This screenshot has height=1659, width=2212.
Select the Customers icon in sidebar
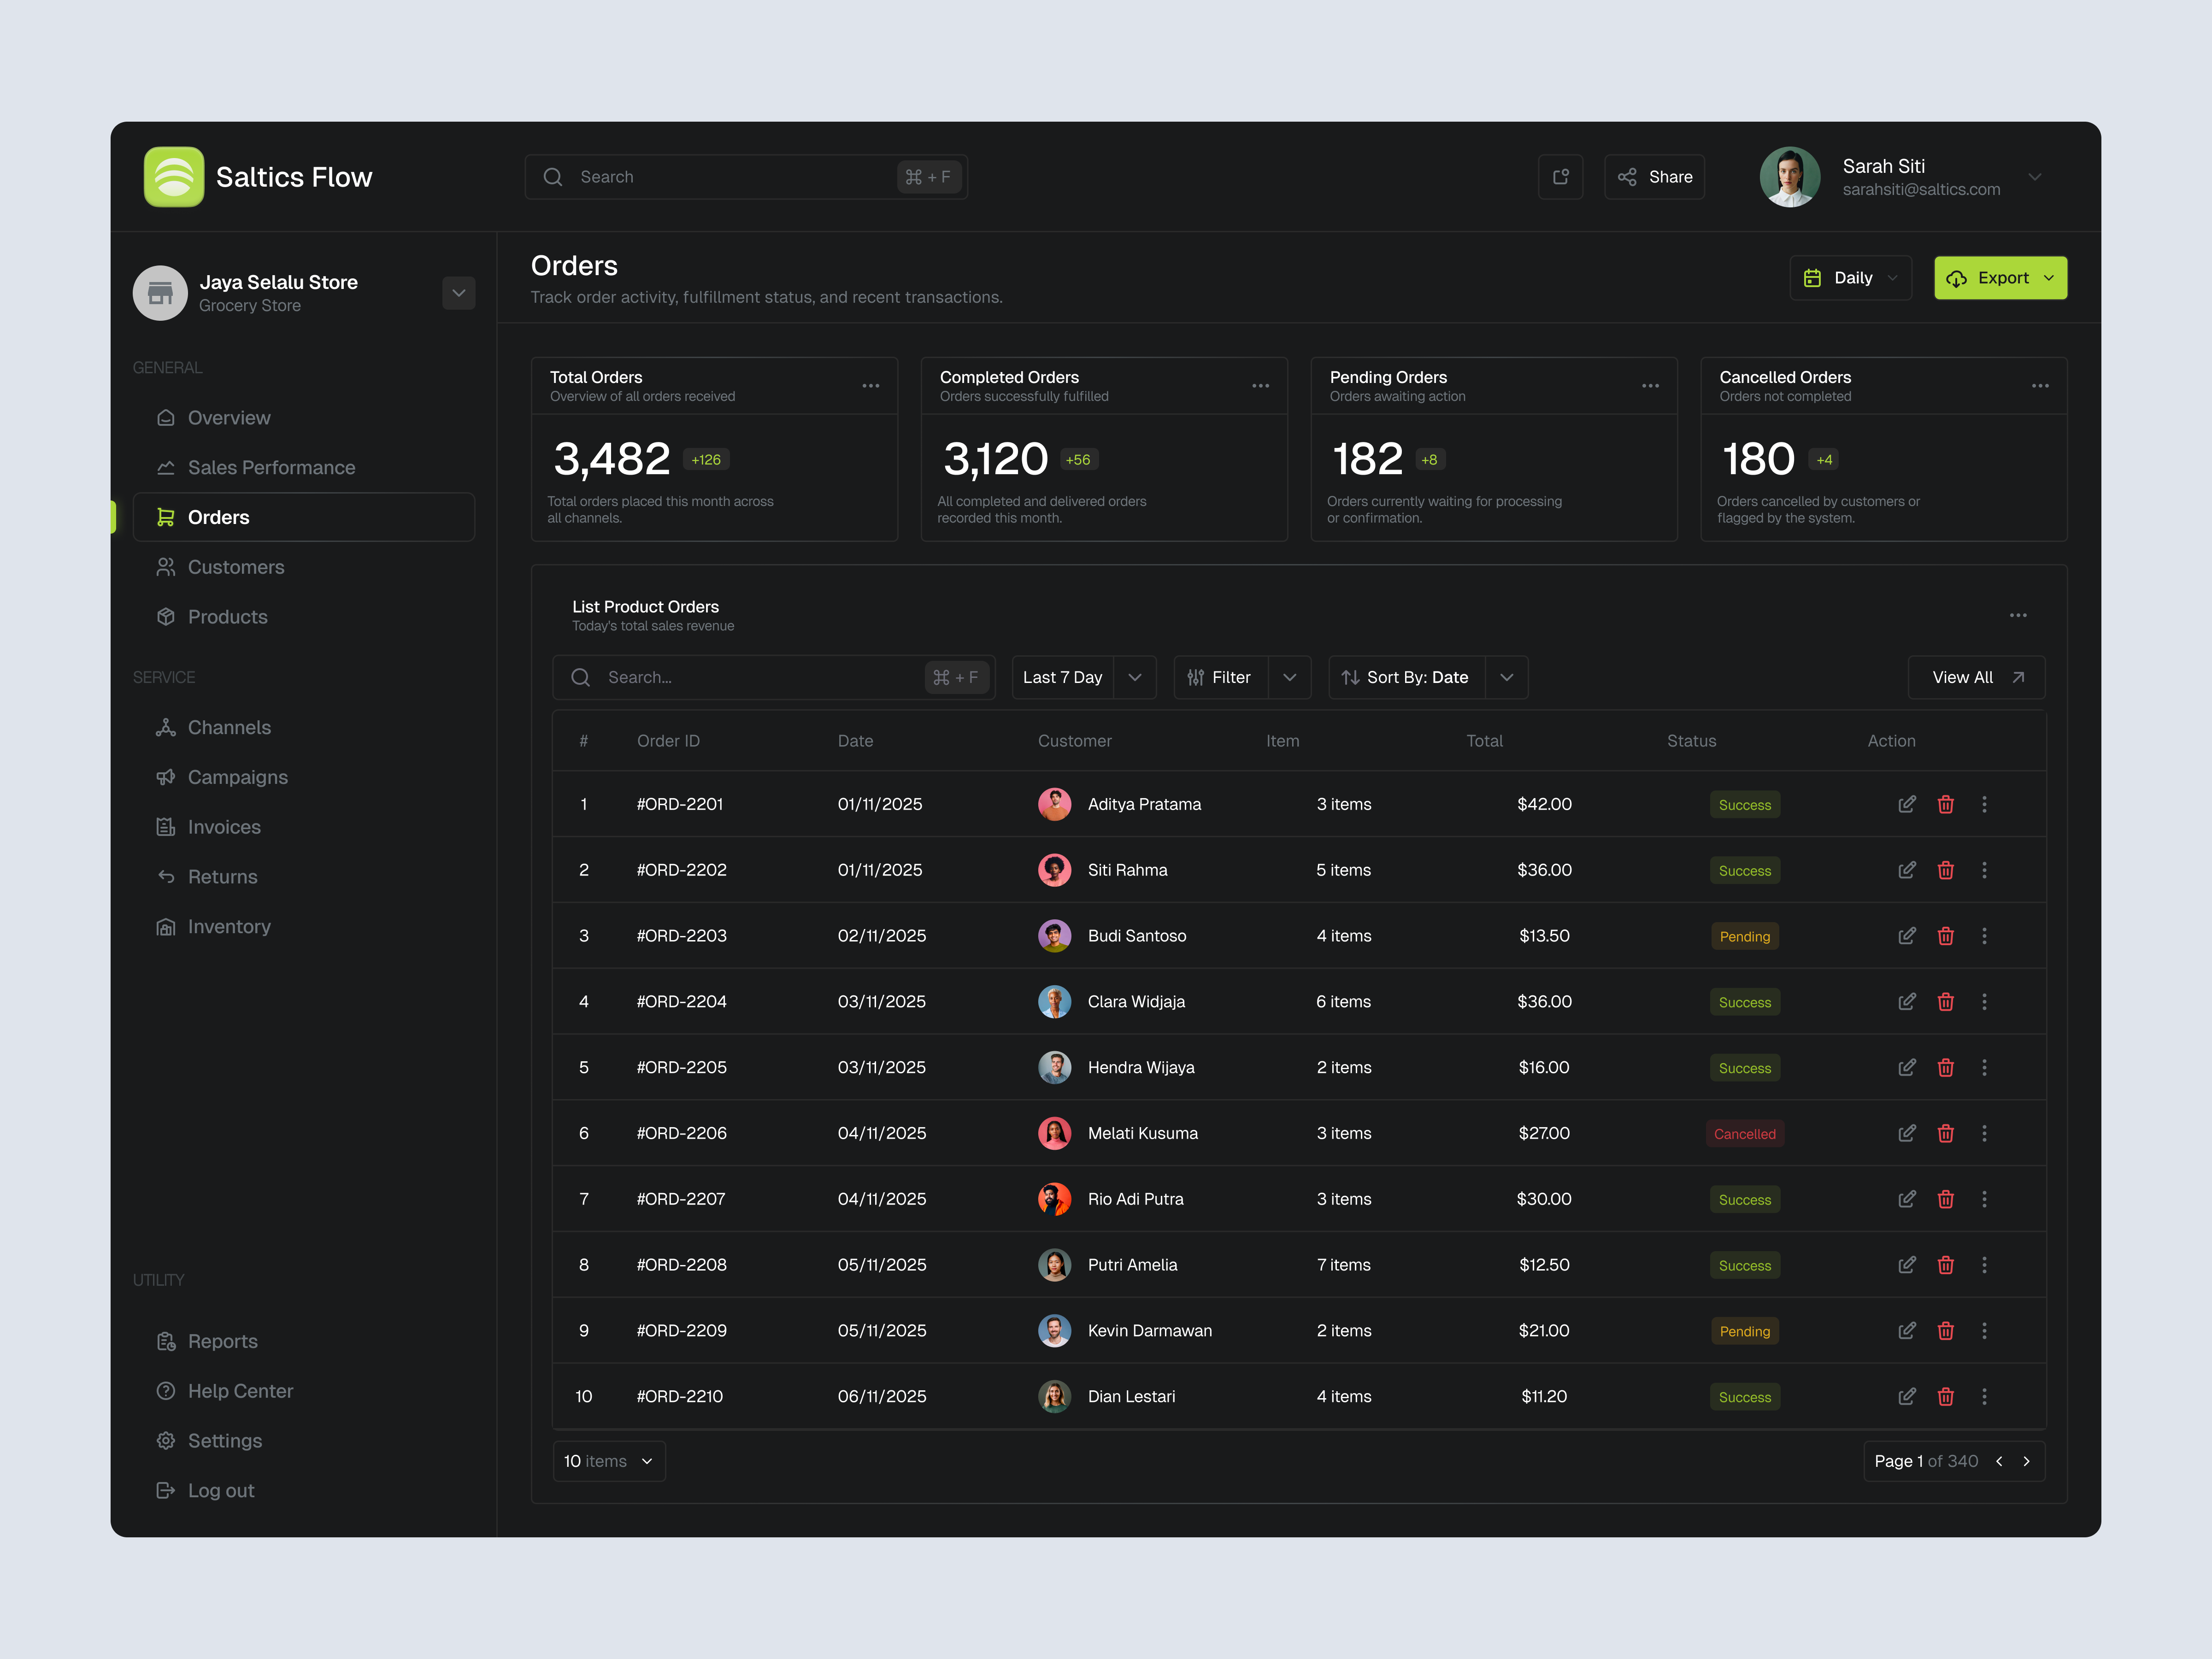[166, 567]
